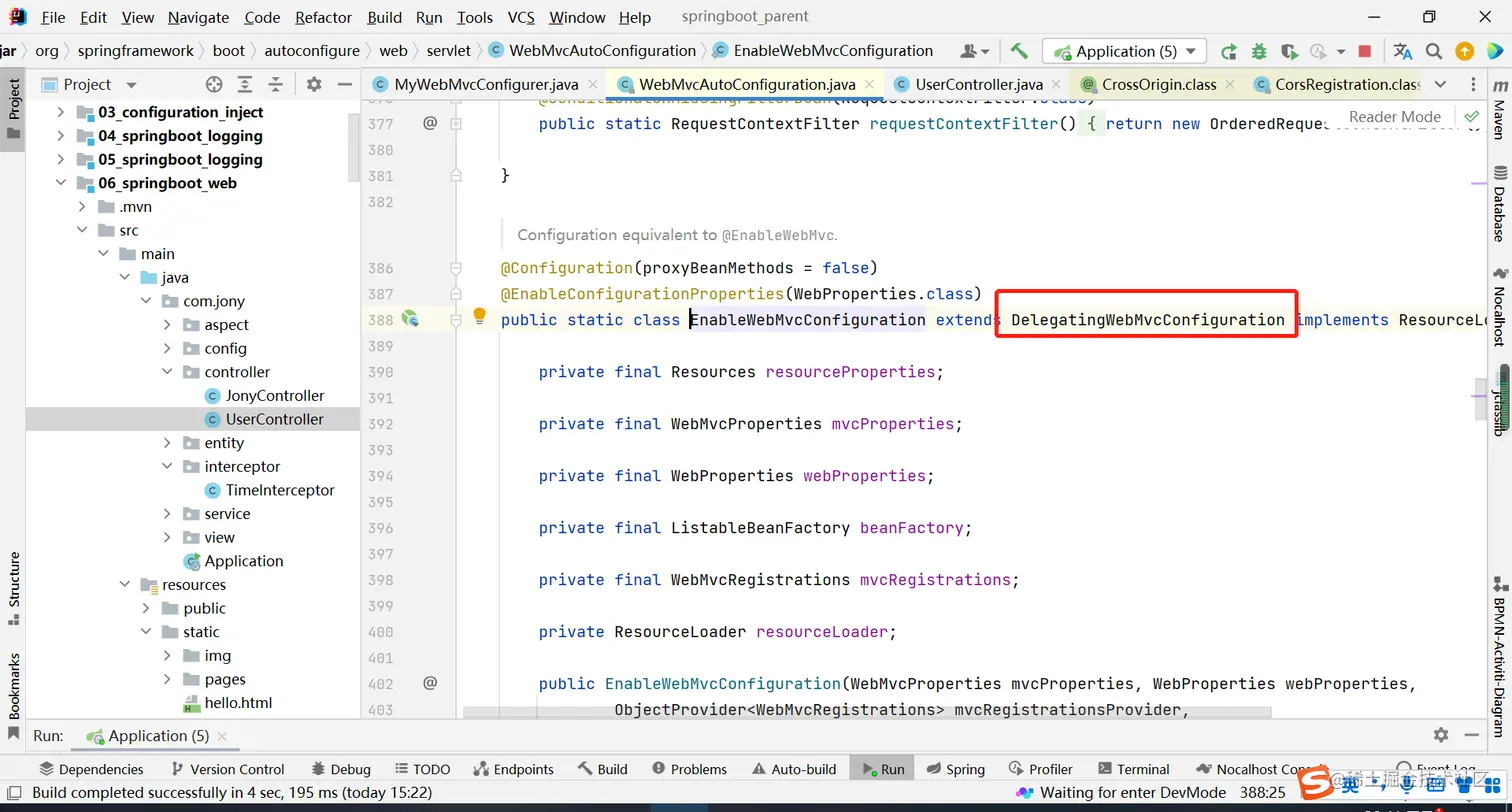Expand the .mvn folder

(x=82, y=207)
